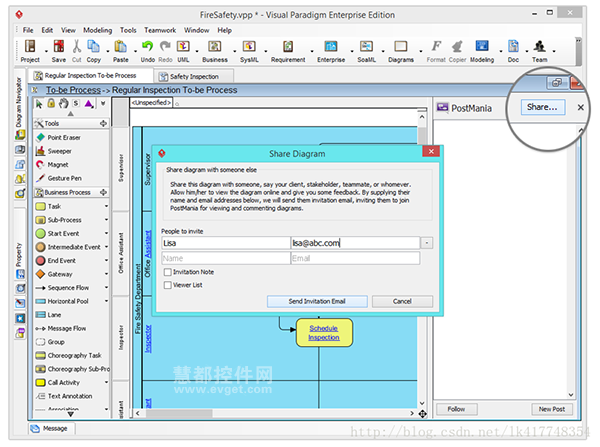Expand the Start Event dropdown arrow

click(x=106, y=233)
